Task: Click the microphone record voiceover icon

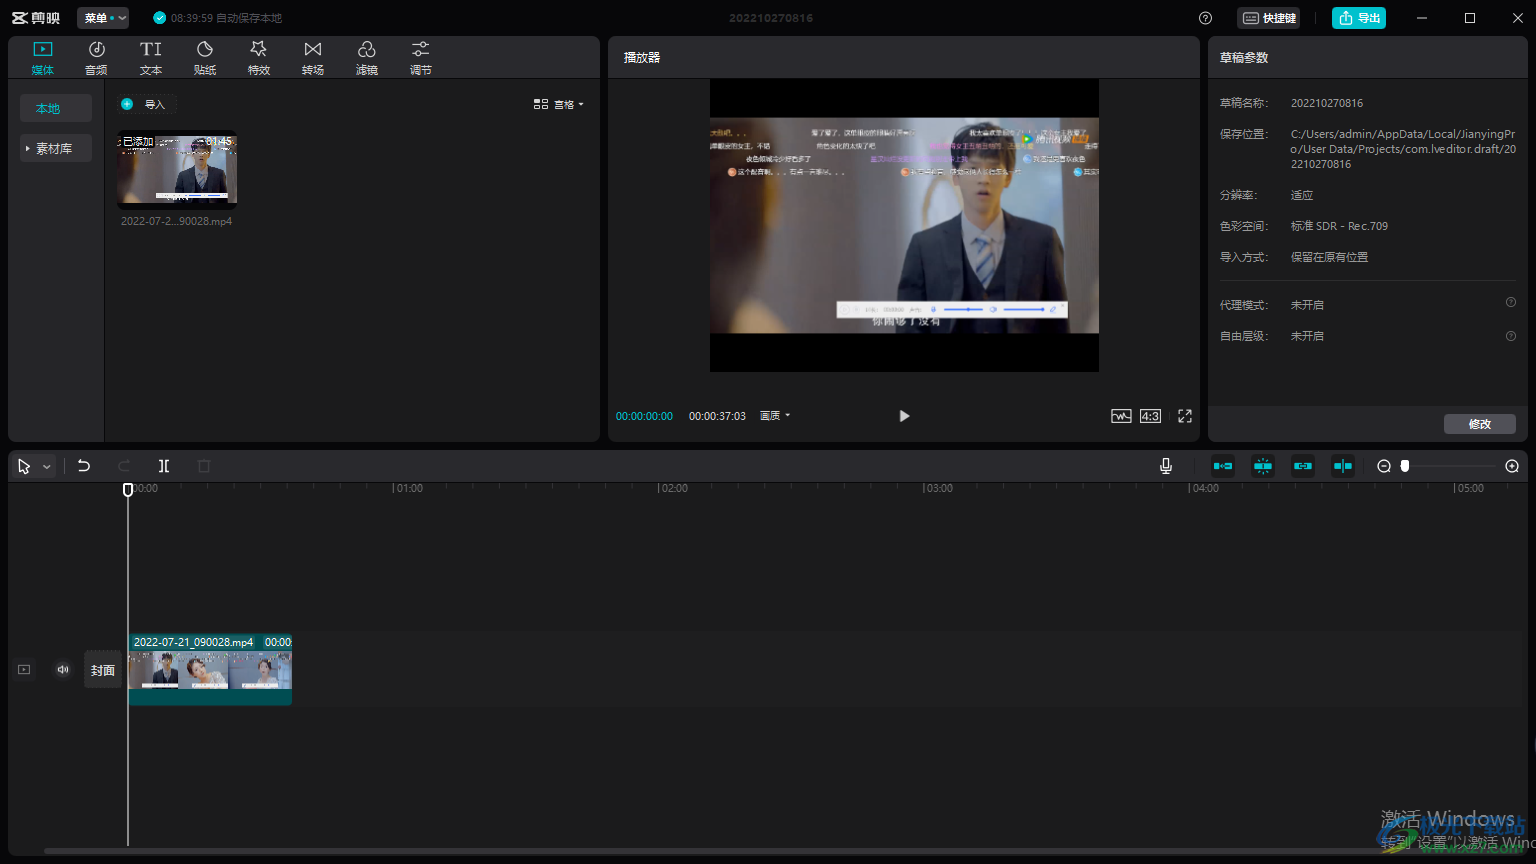Action: tap(1166, 466)
